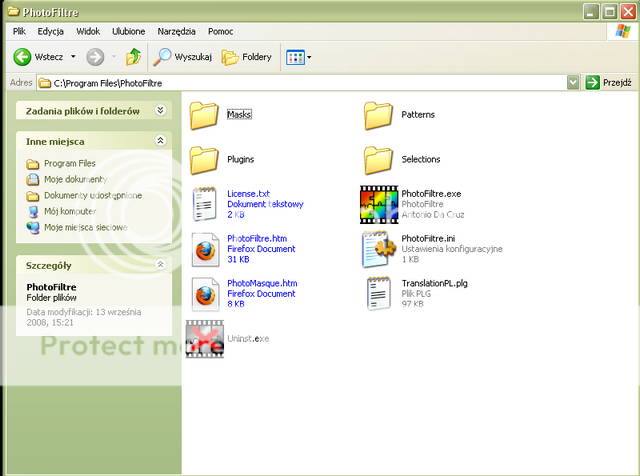640x476 pixels.
Task: Click inside the Adres path field
Action: coord(300,82)
